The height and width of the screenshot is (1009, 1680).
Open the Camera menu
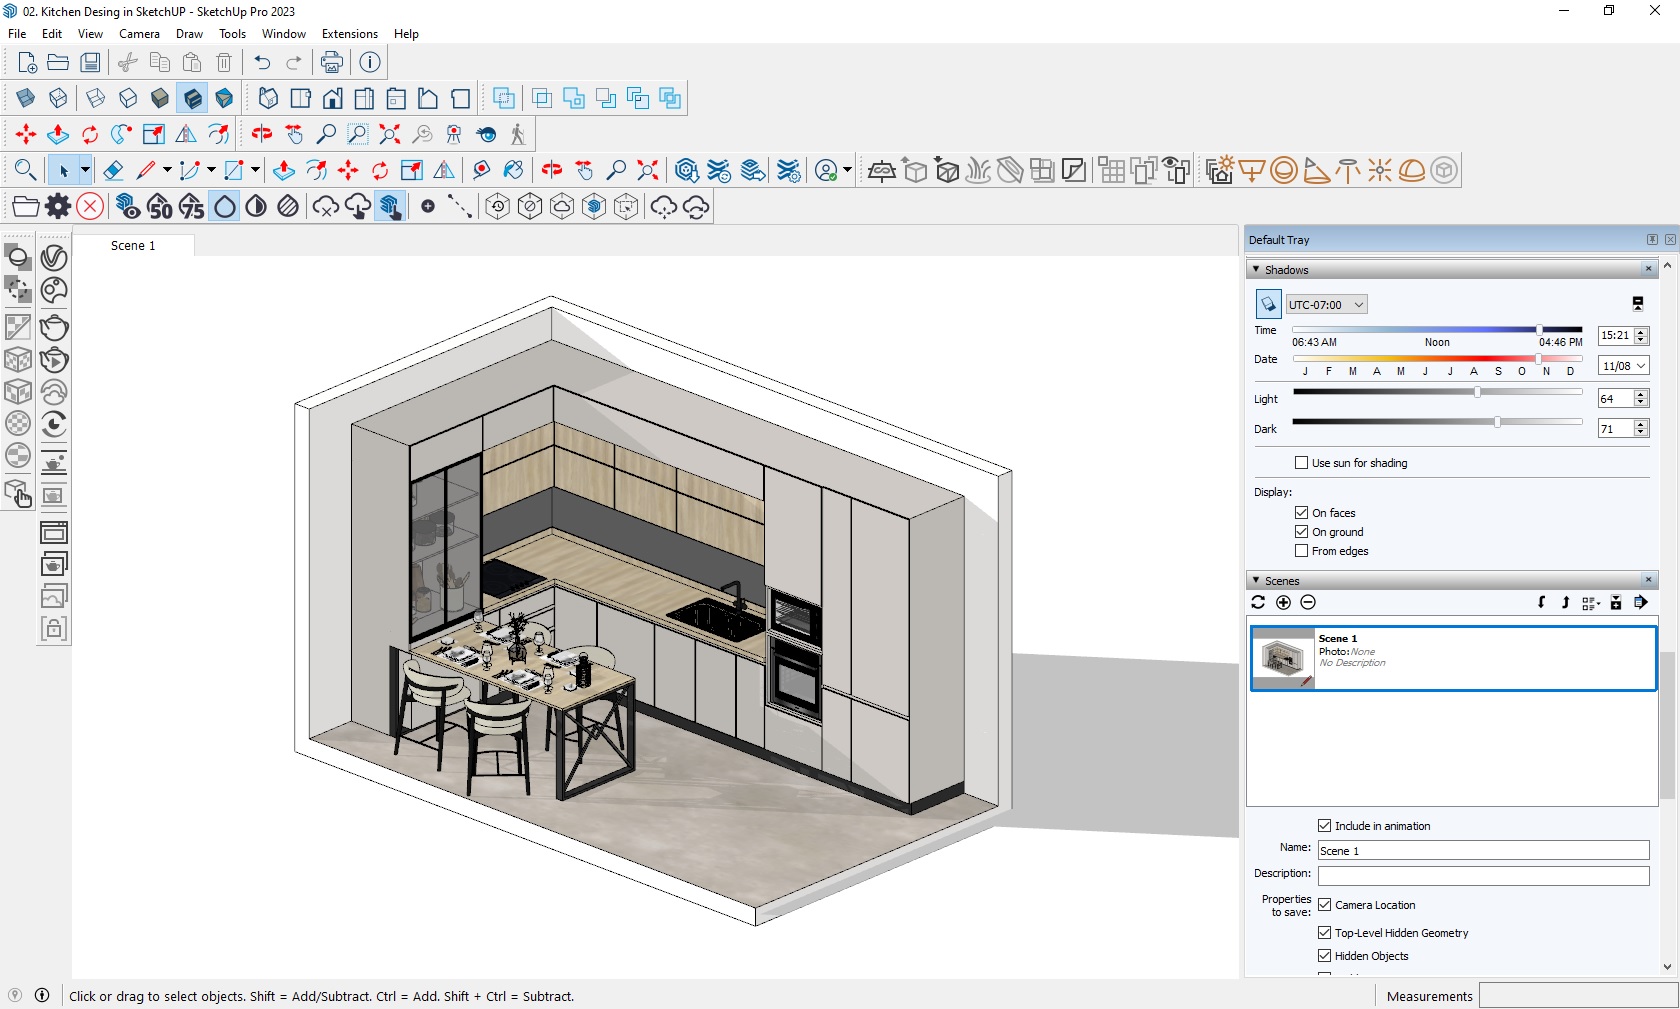click(139, 33)
